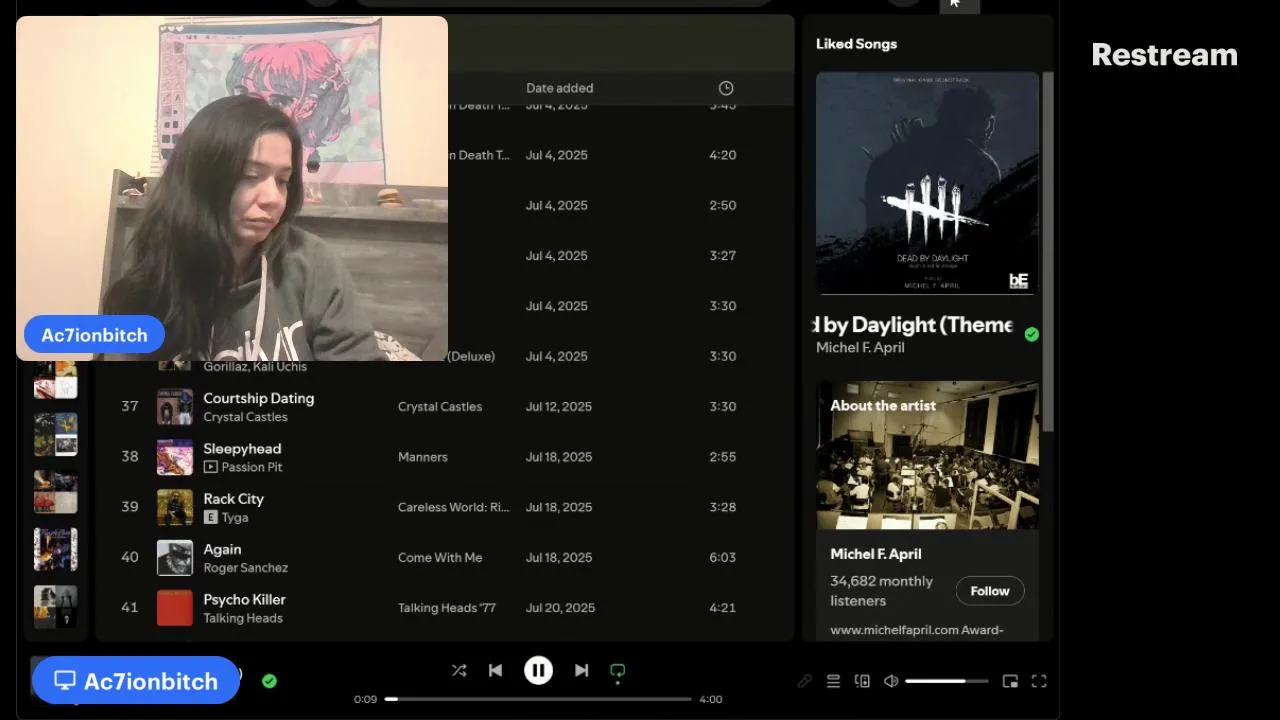Screen dimensions: 1280x720
Task: Select track row number 37
Action: pyautogui.click(x=130, y=407)
